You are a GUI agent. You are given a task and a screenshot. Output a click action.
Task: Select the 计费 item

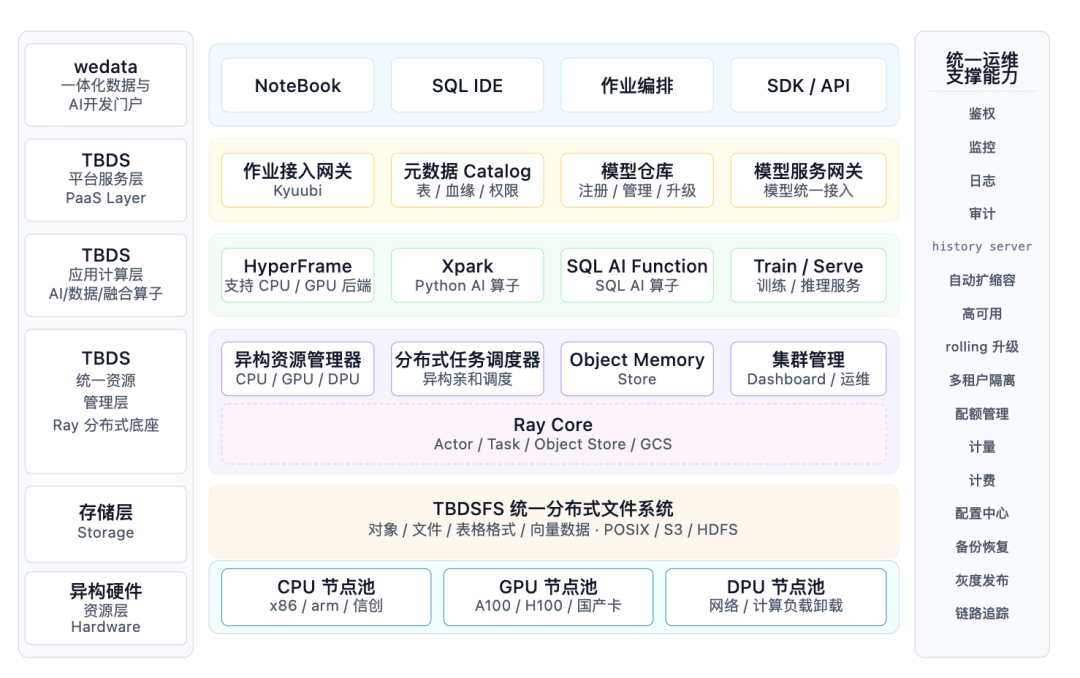click(x=982, y=480)
